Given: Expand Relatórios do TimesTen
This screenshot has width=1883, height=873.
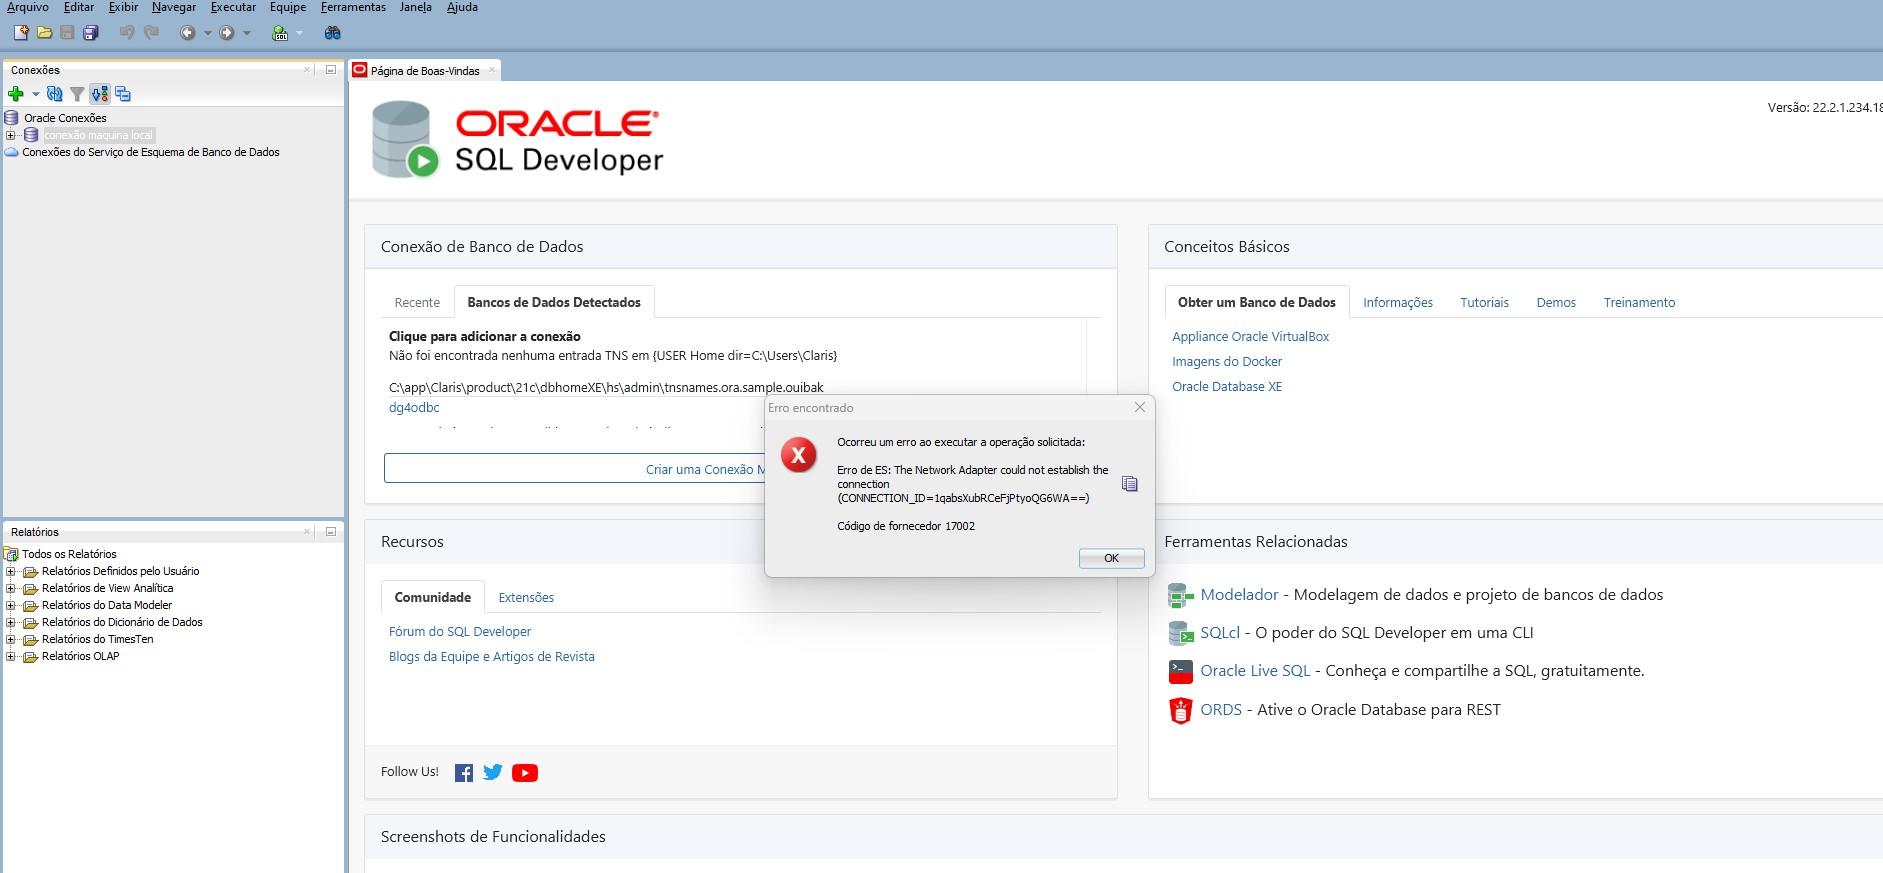Looking at the screenshot, I should click(x=10, y=640).
